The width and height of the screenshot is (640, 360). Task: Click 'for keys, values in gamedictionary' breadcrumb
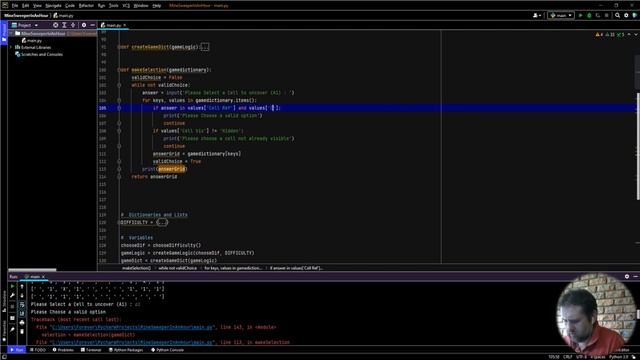click(233, 268)
